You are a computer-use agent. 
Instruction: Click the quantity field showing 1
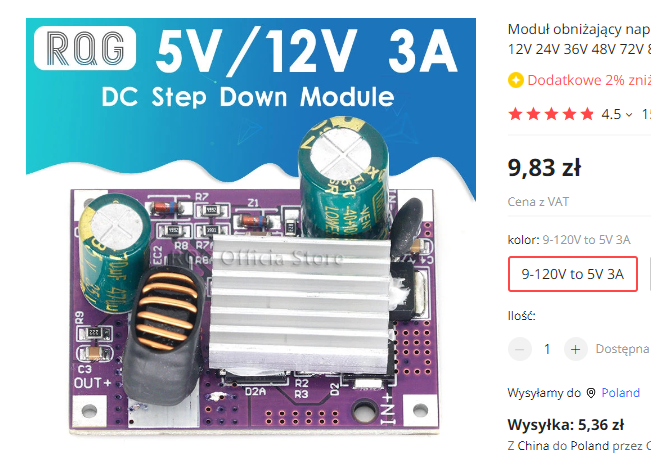(547, 349)
